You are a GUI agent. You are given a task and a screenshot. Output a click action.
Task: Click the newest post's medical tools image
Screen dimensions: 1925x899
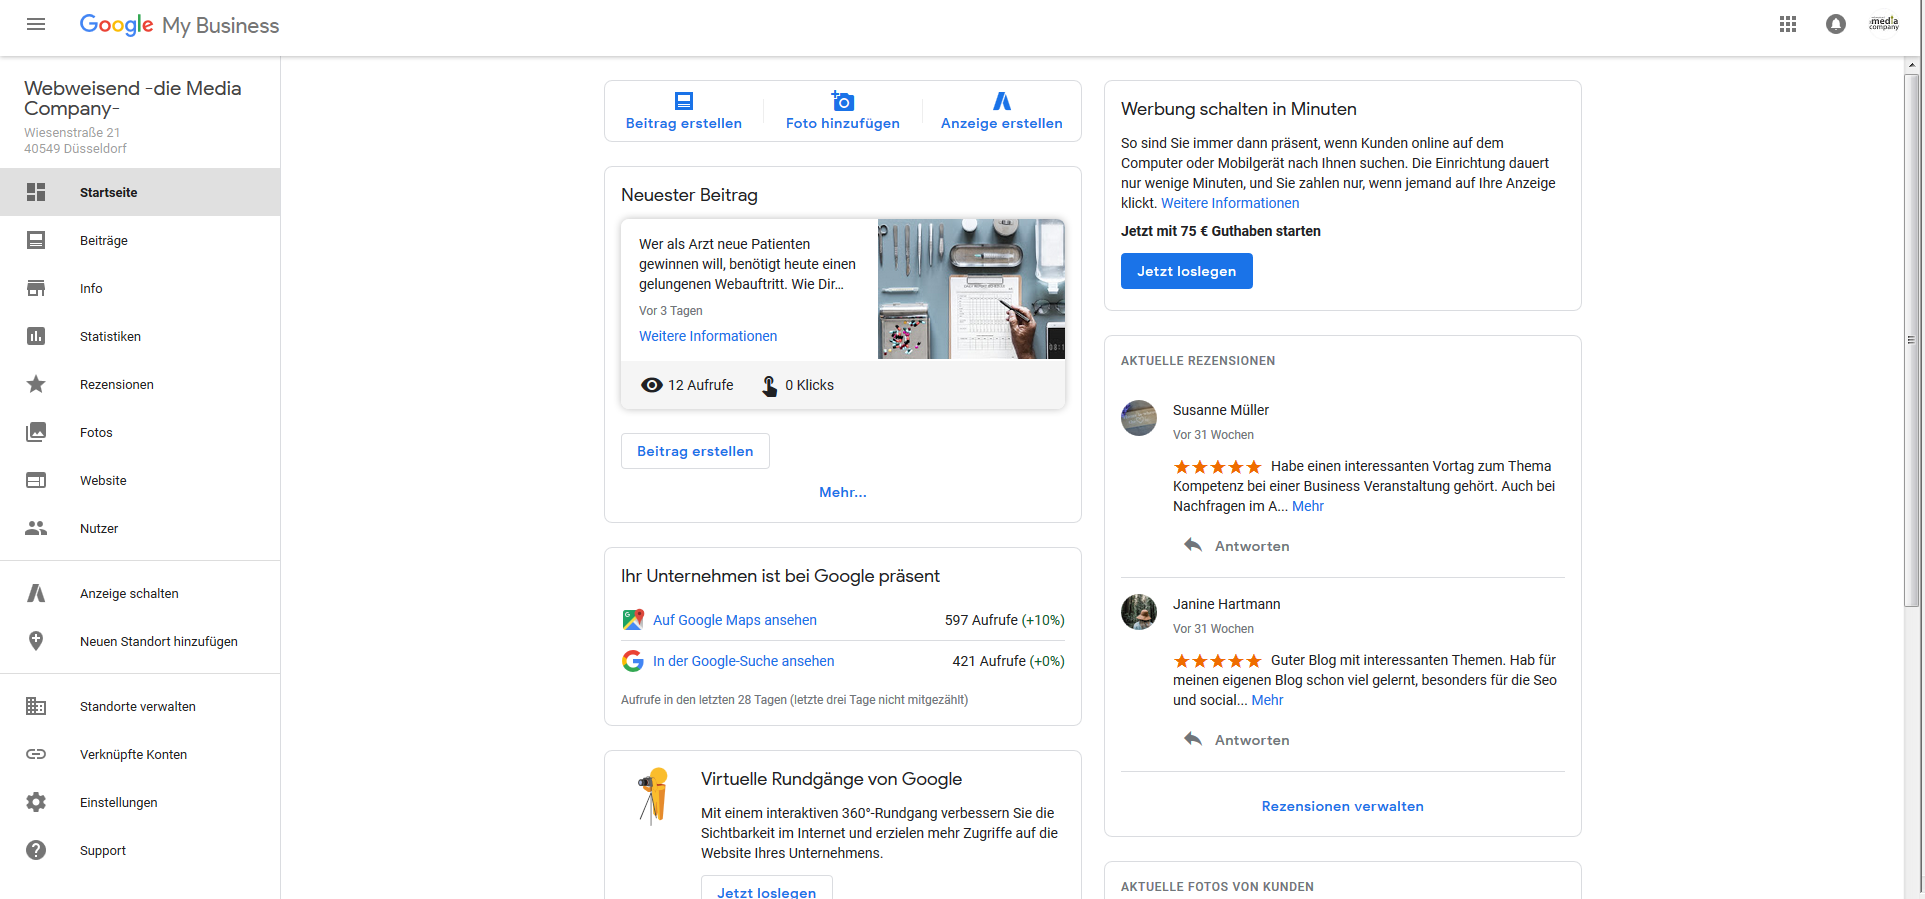coord(971,289)
